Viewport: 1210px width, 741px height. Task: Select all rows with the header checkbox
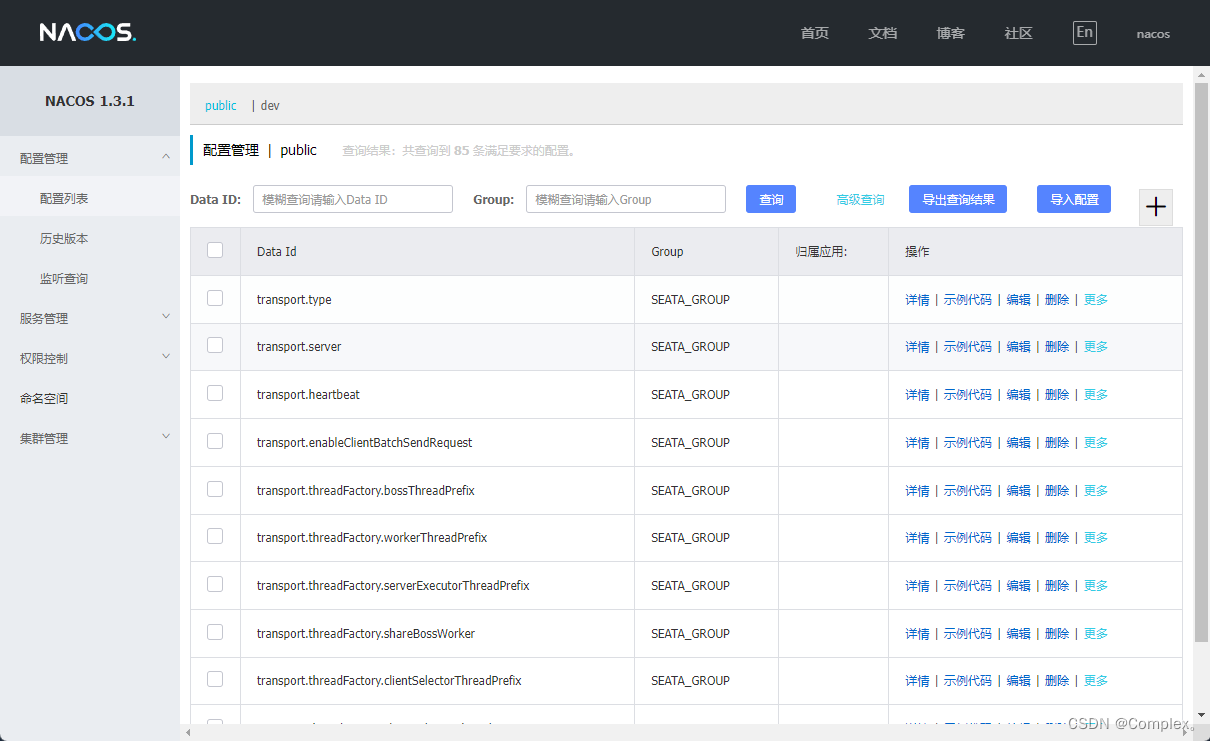click(x=215, y=251)
